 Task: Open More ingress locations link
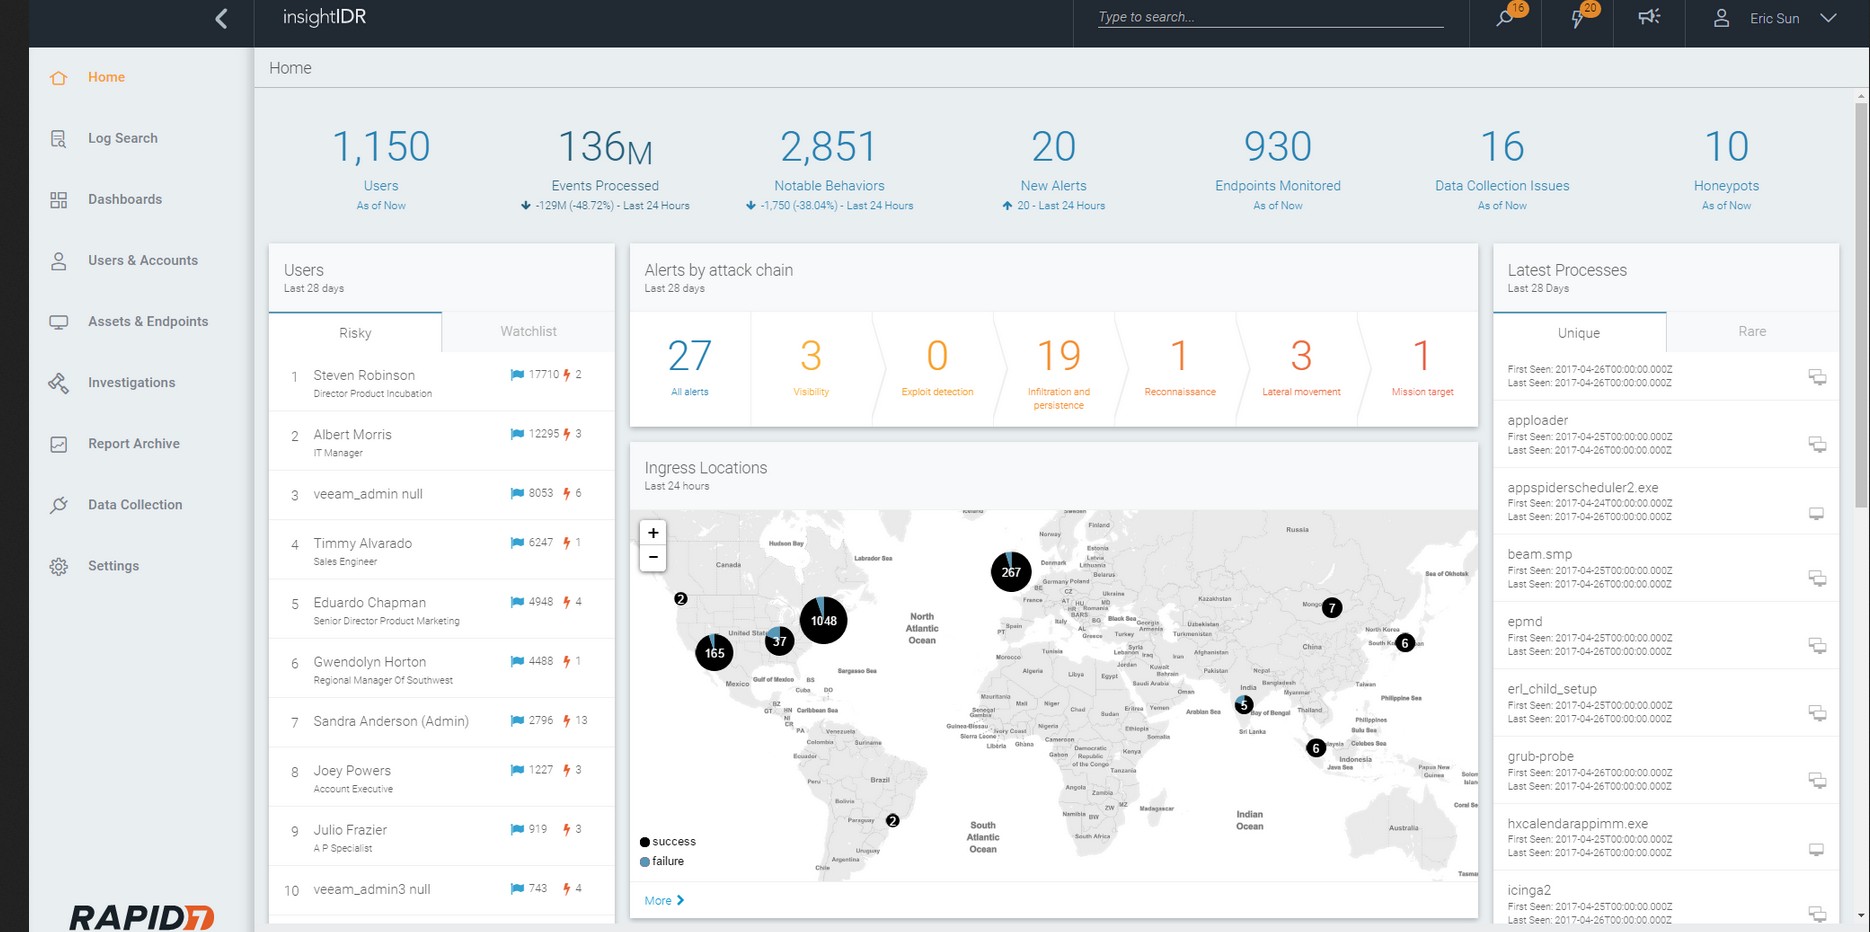click(664, 900)
